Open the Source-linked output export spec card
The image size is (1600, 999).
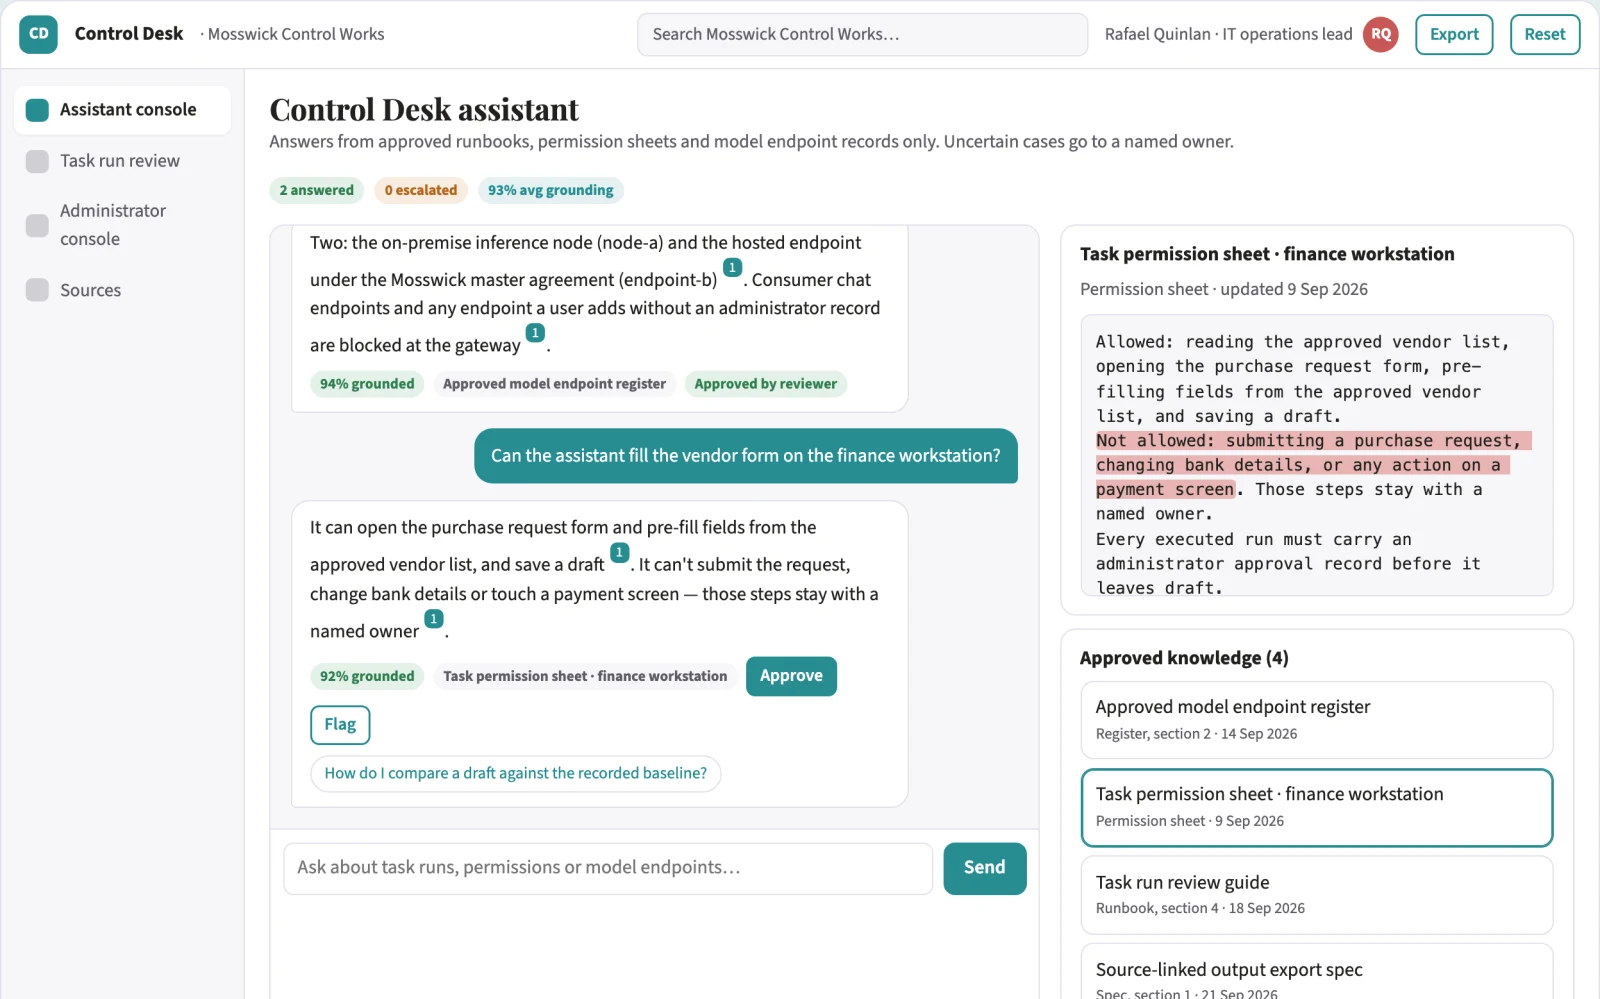(1317, 972)
